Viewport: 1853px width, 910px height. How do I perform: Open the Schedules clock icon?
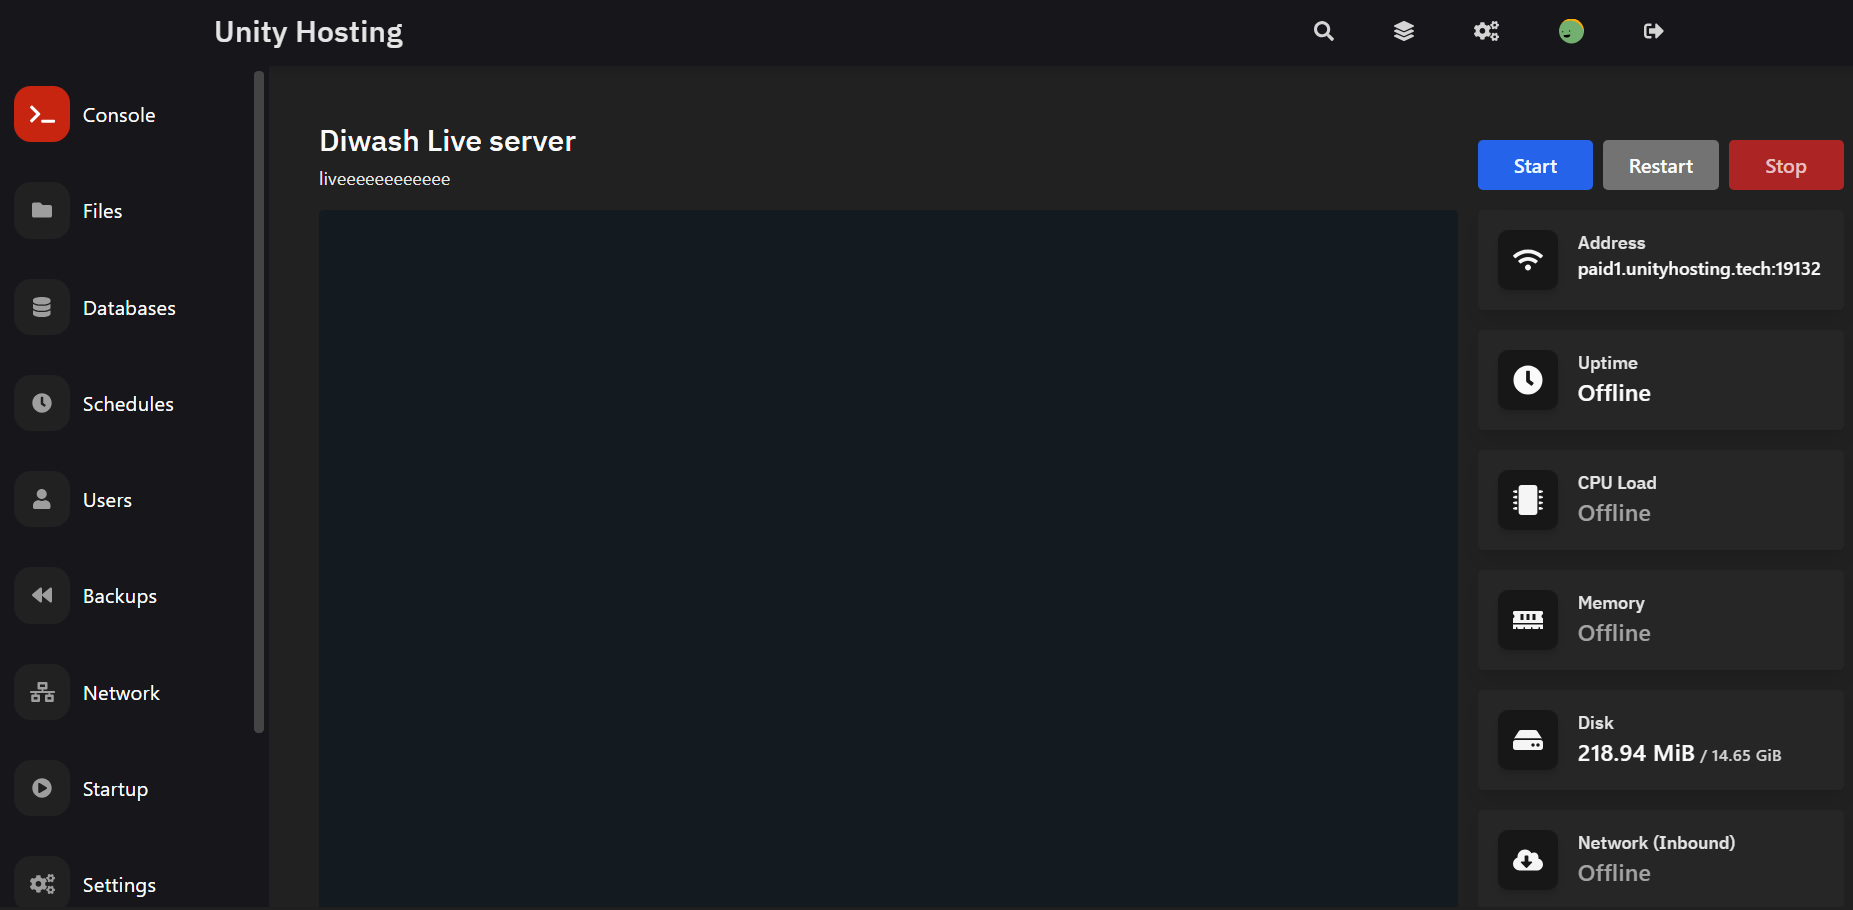(42, 403)
